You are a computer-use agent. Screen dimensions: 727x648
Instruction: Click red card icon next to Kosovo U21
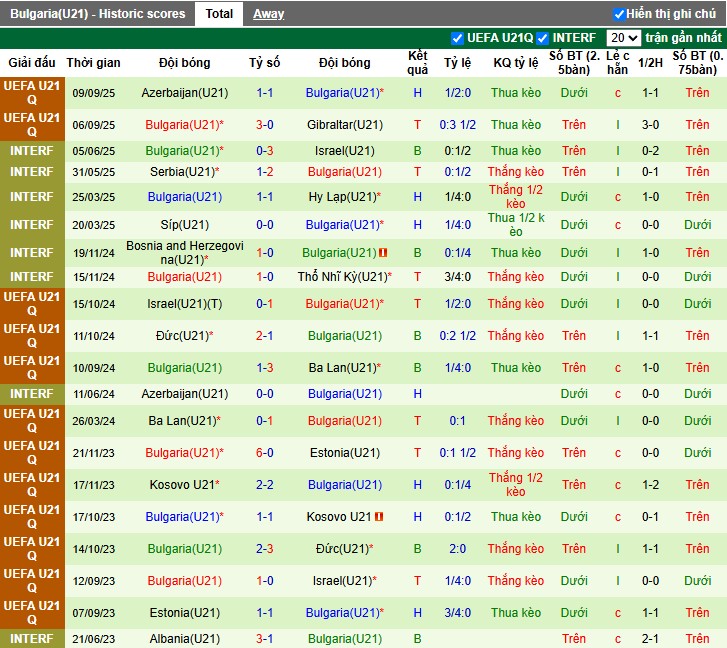click(x=379, y=517)
